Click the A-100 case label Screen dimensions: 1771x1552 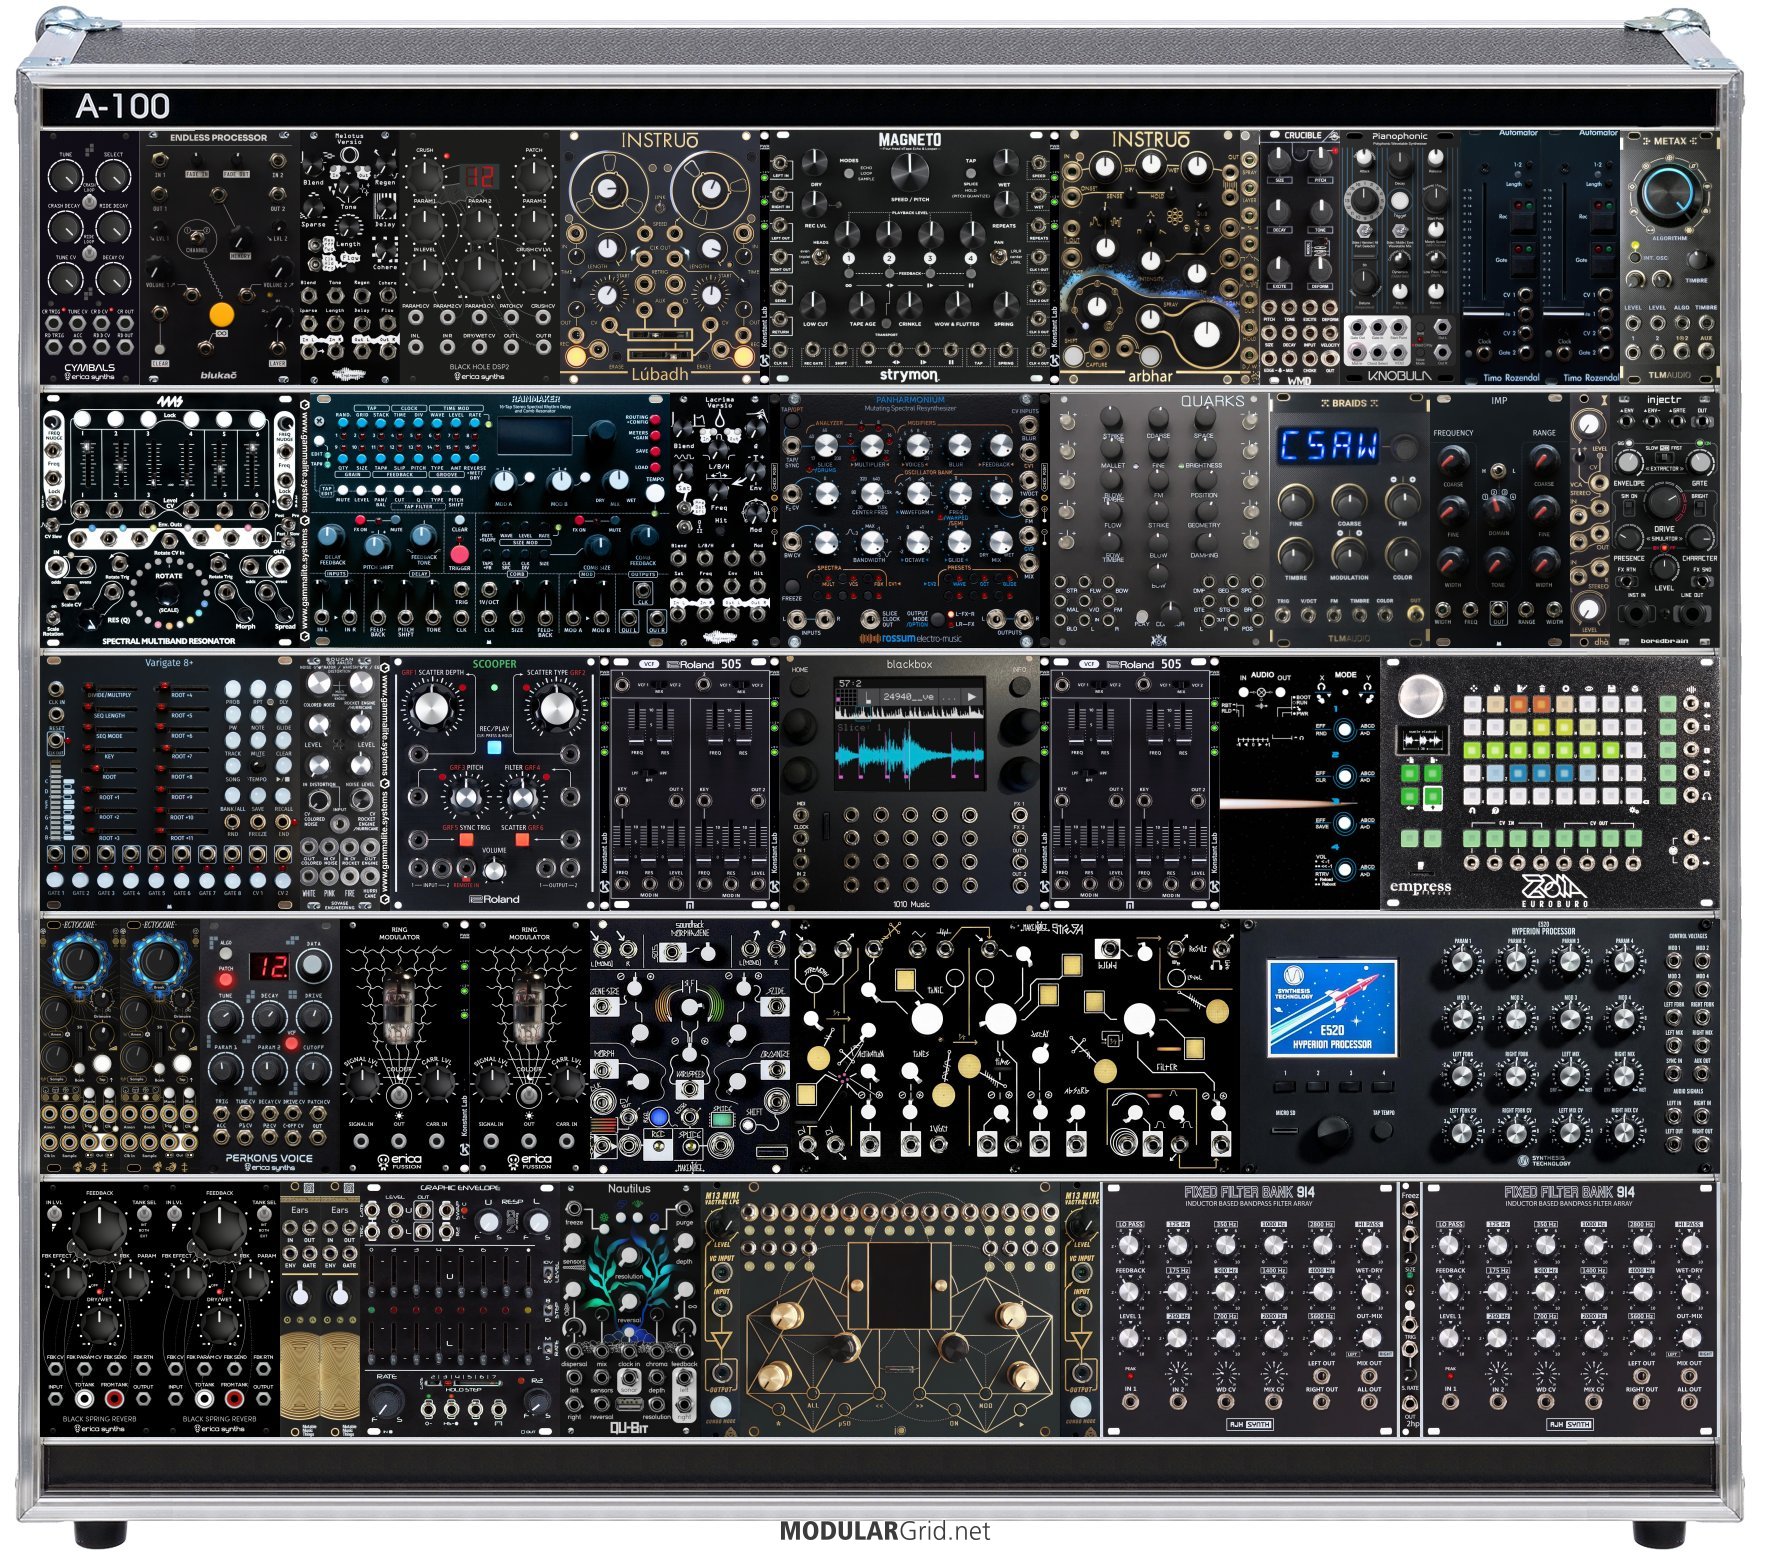[123, 106]
